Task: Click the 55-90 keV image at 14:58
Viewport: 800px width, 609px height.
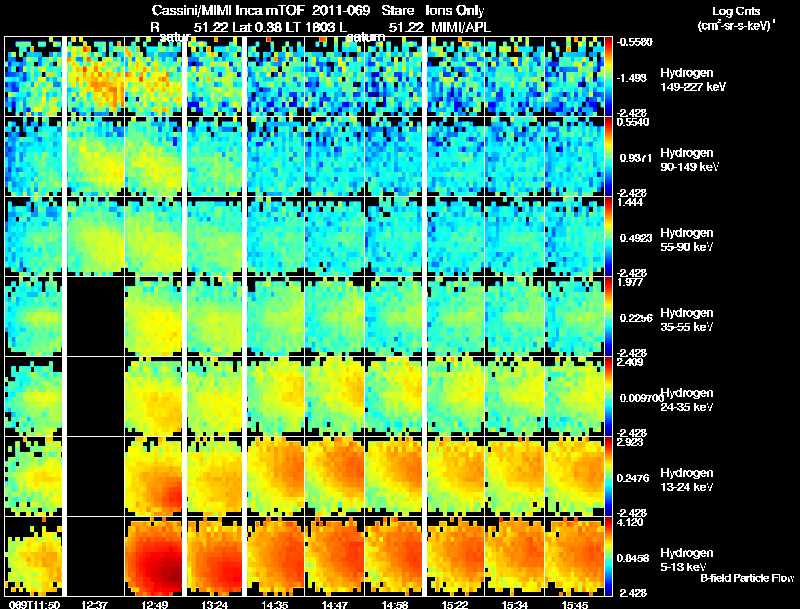Action: click(394, 237)
